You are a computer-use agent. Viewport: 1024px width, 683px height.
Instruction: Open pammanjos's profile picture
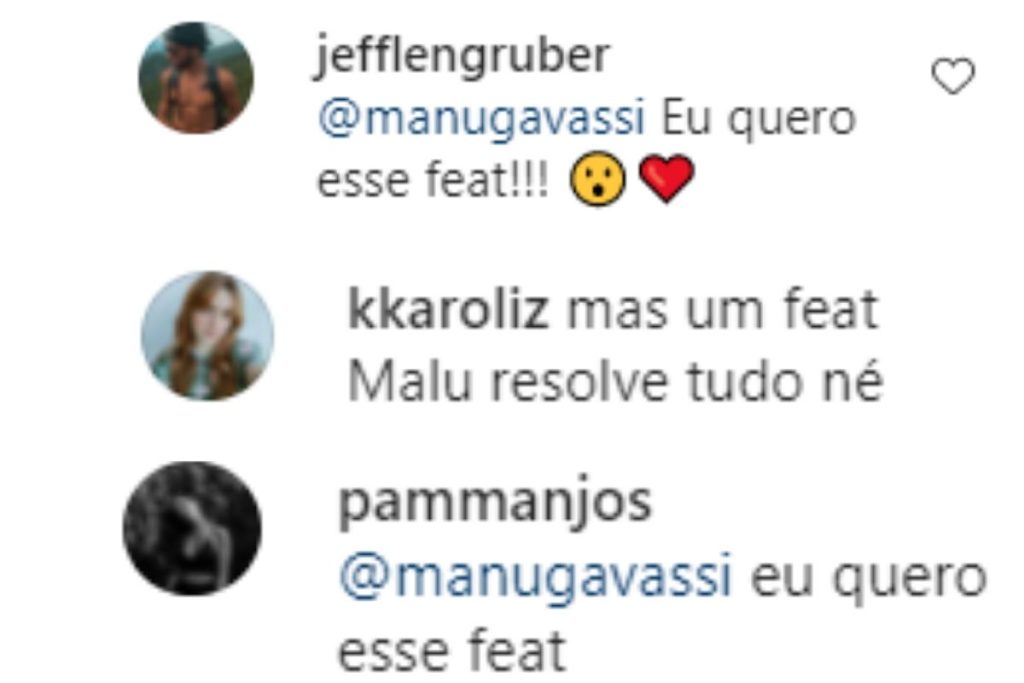click(193, 528)
